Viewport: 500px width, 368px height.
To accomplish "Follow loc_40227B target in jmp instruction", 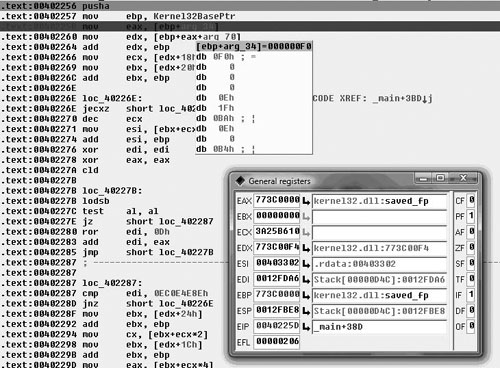I will (186, 252).
